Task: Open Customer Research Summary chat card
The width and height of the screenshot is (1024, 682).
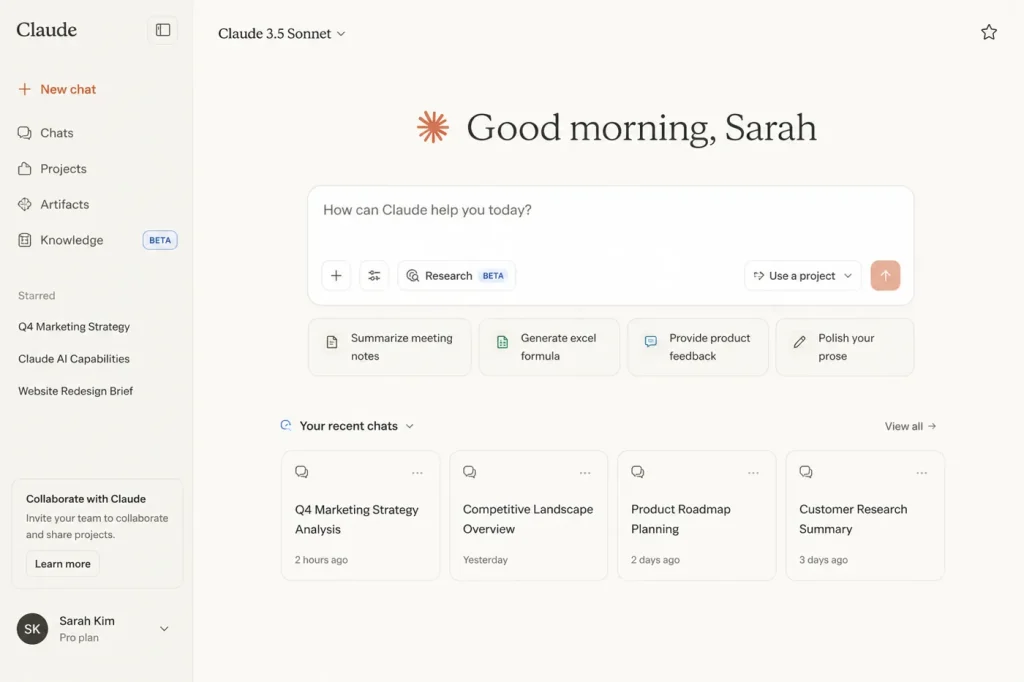Action: coord(865,515)
